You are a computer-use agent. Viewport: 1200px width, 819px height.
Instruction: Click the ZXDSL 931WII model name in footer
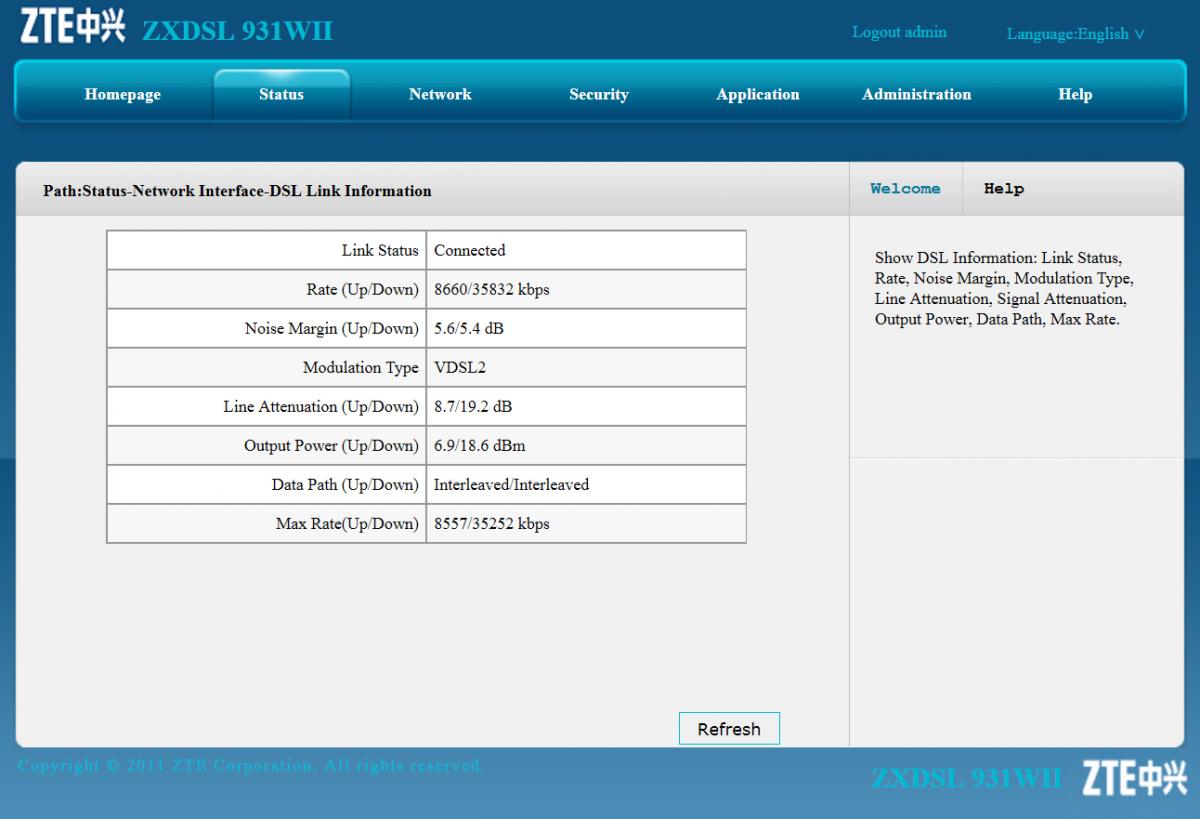[x=966, y=778]
